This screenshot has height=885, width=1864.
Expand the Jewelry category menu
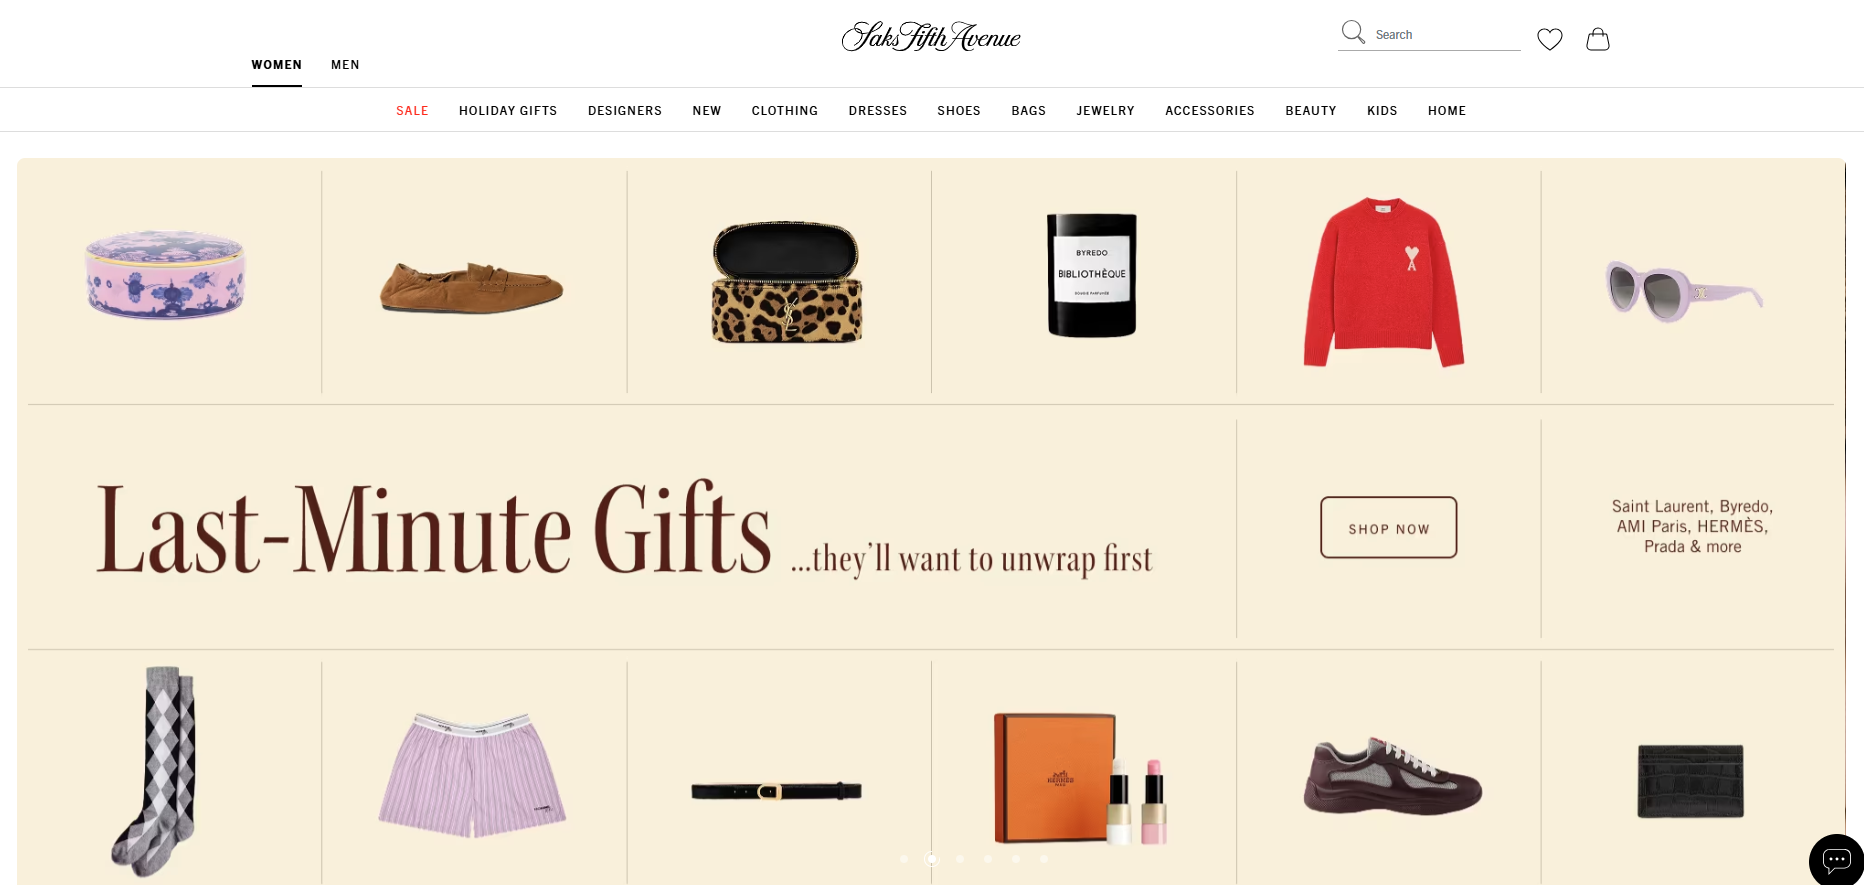(1105, 111)
